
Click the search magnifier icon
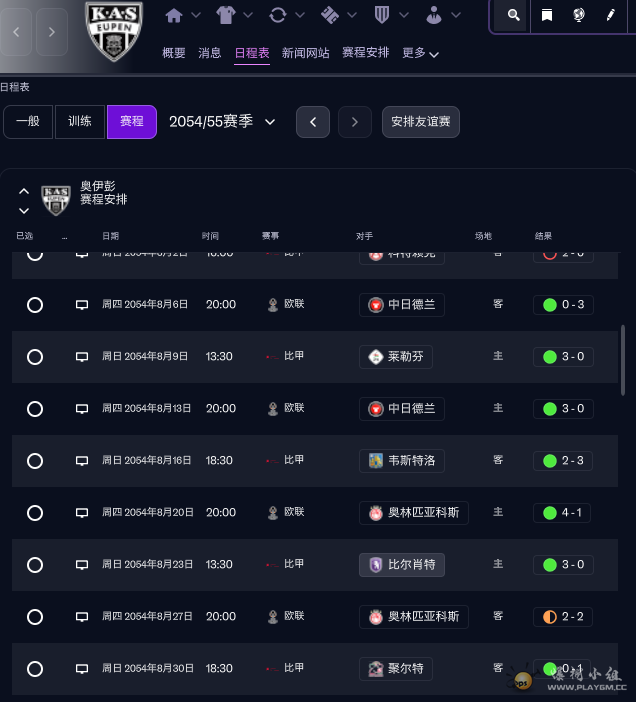pyautogui.click(x=513, y=16)
